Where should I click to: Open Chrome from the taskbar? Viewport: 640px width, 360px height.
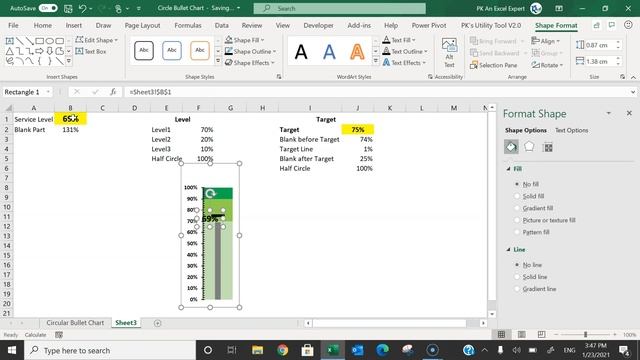[x=282, y=350]
